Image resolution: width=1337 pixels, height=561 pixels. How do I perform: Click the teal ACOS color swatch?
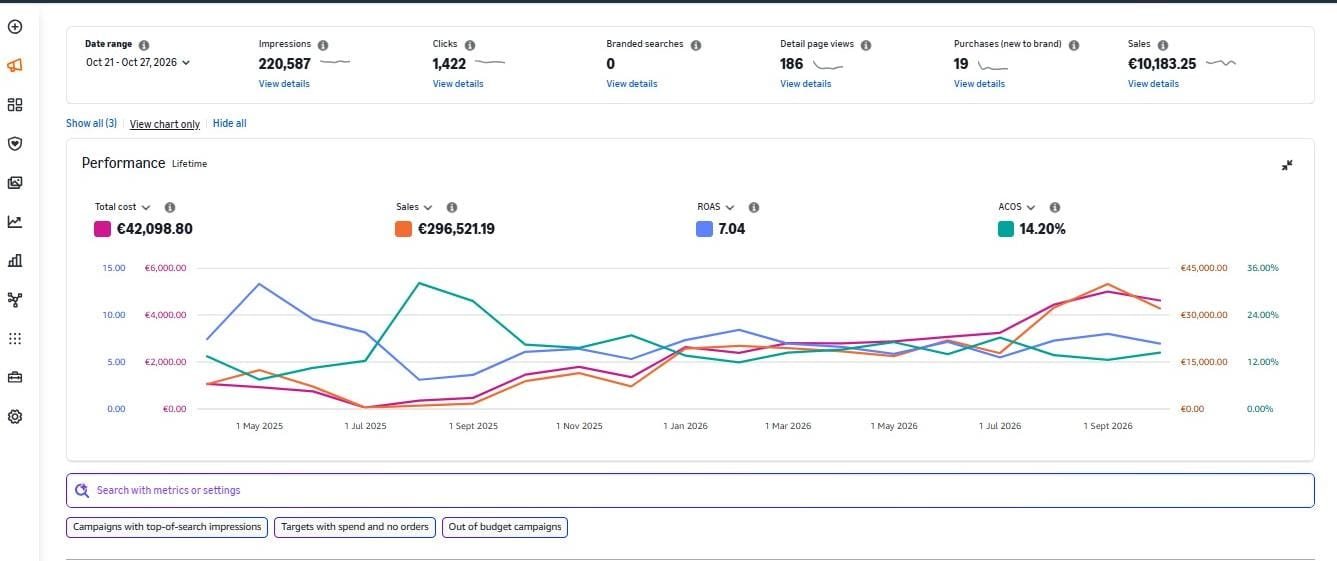pos(1006,229)
